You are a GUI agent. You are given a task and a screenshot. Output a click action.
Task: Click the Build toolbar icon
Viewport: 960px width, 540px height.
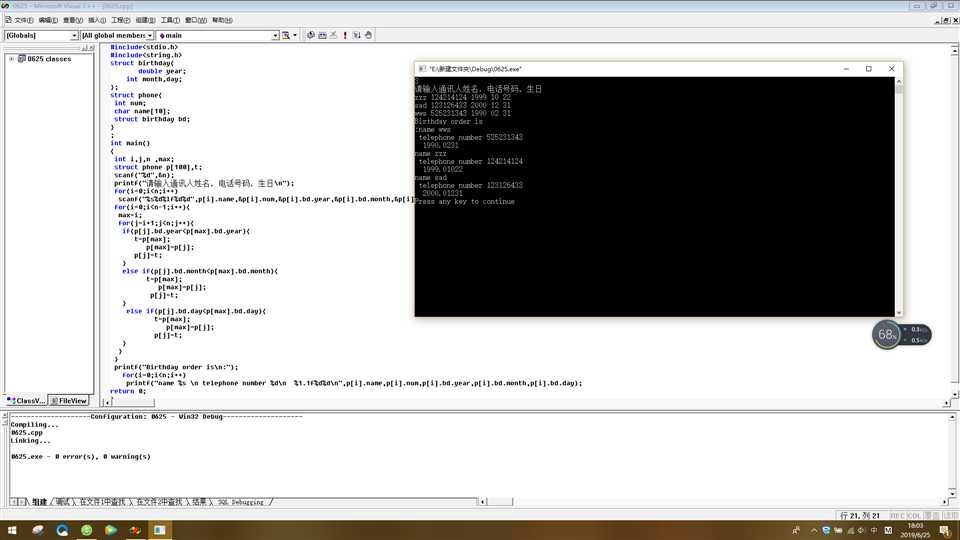[322, 36]
